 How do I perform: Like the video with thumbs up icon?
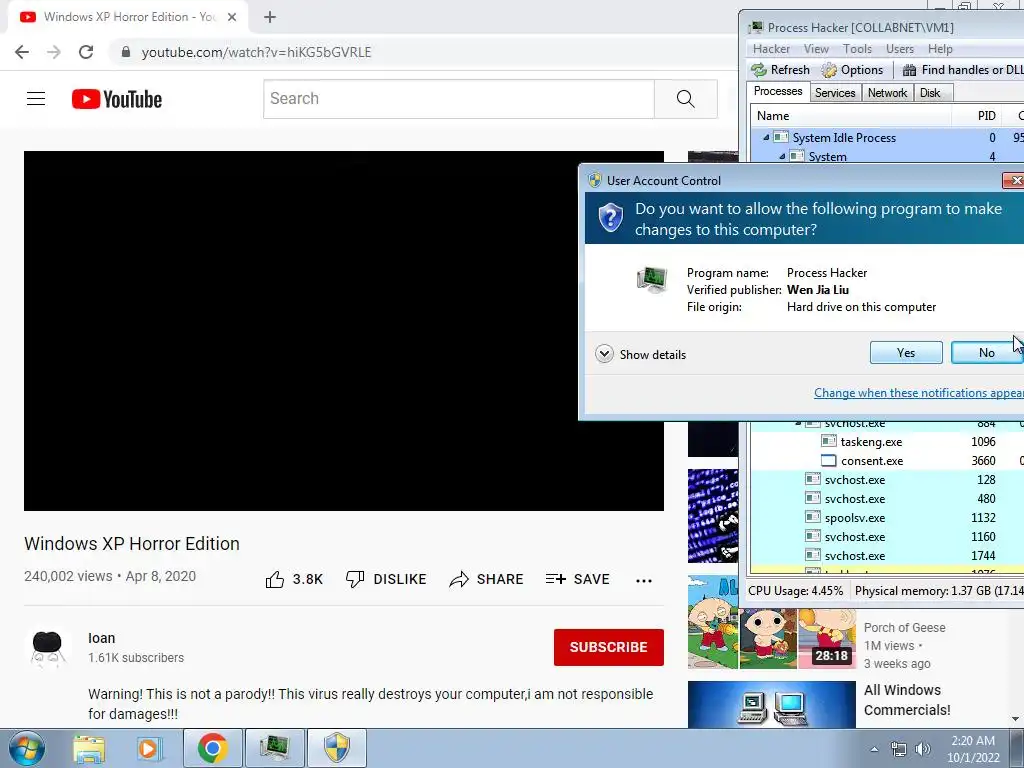tap(275, 579)
